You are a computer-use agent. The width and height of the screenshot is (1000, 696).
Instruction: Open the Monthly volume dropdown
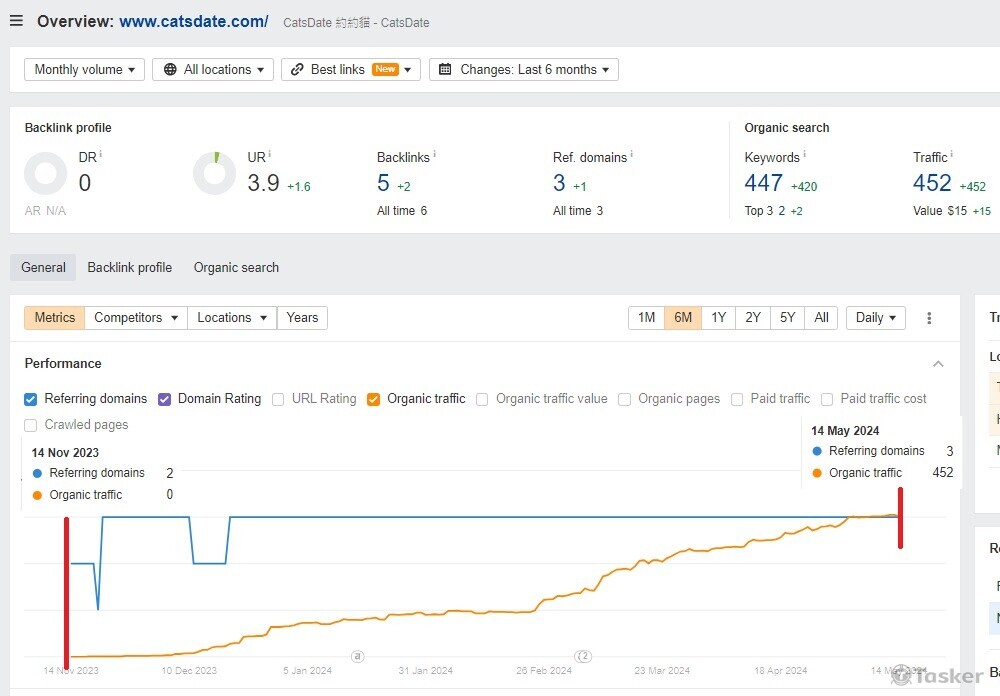coord(84,70)
